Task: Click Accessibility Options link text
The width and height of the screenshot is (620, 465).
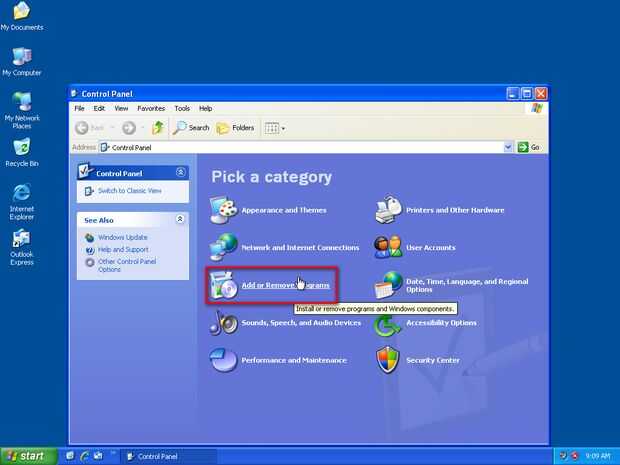Action: click(441, 323)
